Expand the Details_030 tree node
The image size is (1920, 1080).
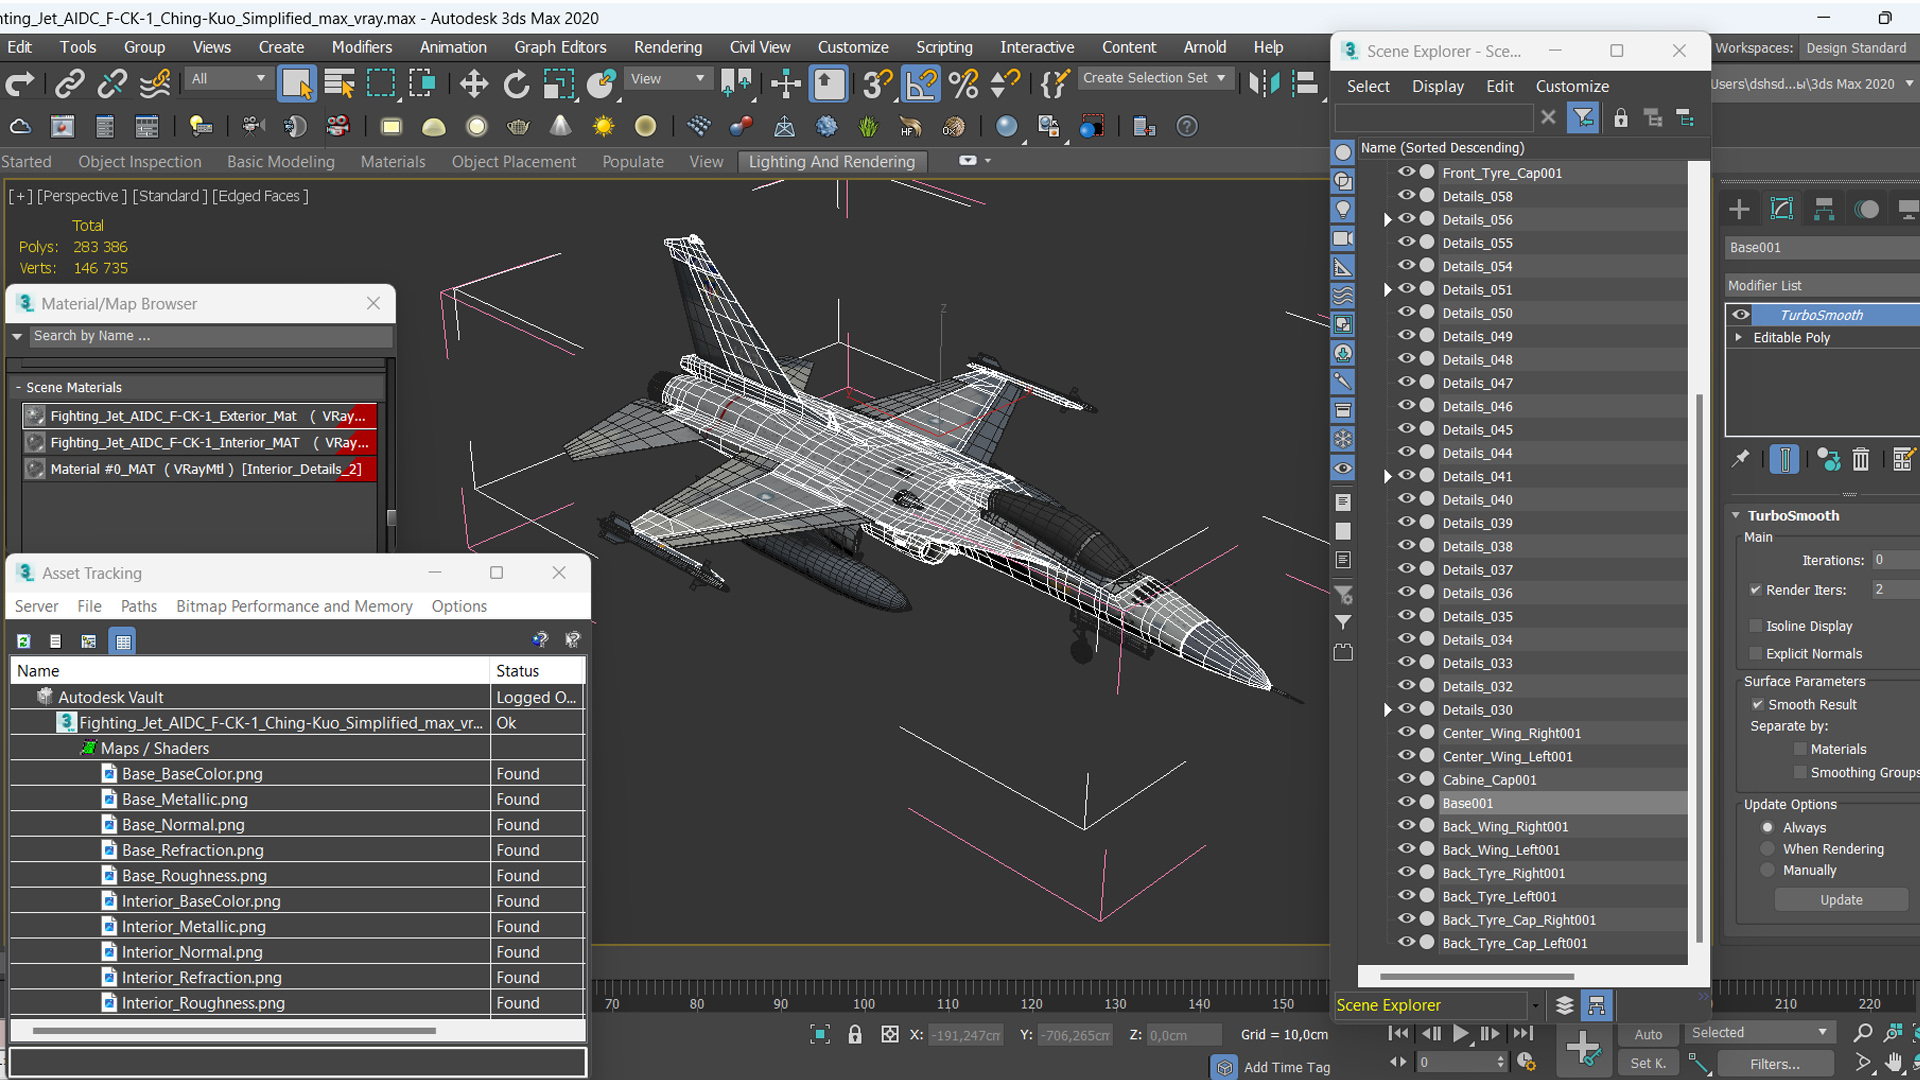coord(1387,710)
